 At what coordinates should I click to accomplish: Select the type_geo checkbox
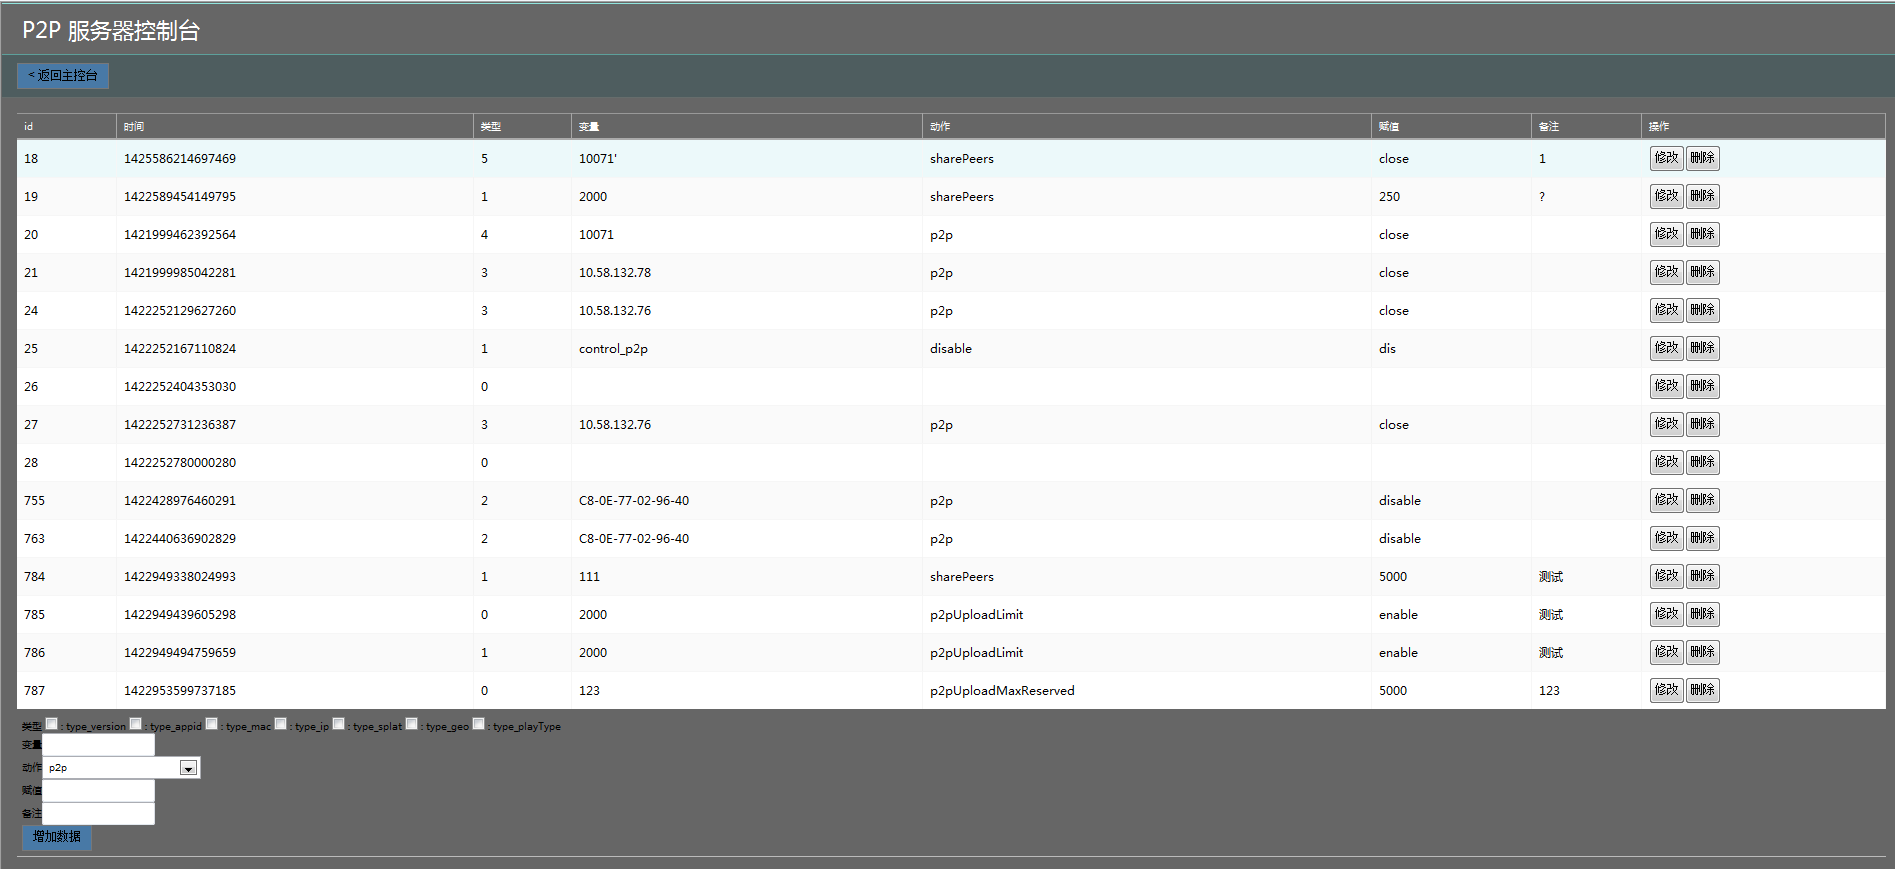pyautogui.click(x=411, y=724)
